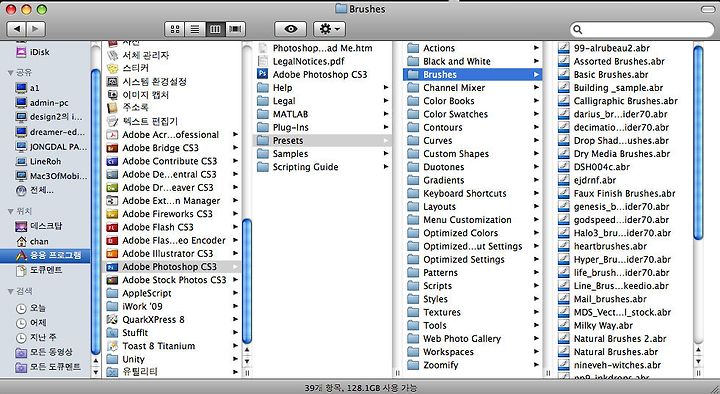Collapse the 공유 sidebar section
The width and height of the screenshot is (720, 394).
point(10,73)
